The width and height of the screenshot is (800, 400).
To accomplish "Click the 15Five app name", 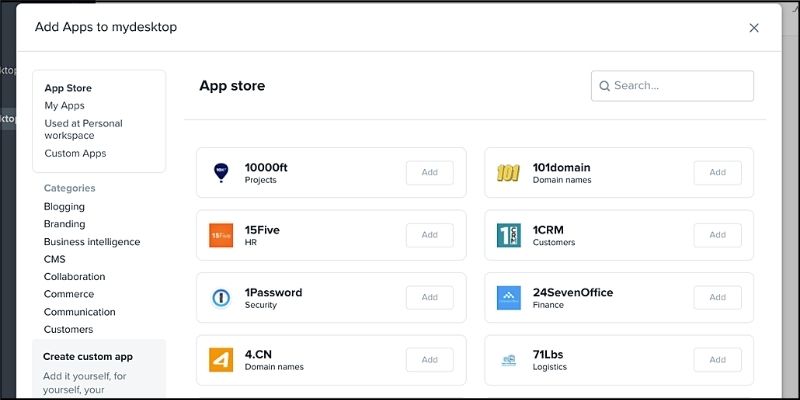I will click(x=262, y=230).
